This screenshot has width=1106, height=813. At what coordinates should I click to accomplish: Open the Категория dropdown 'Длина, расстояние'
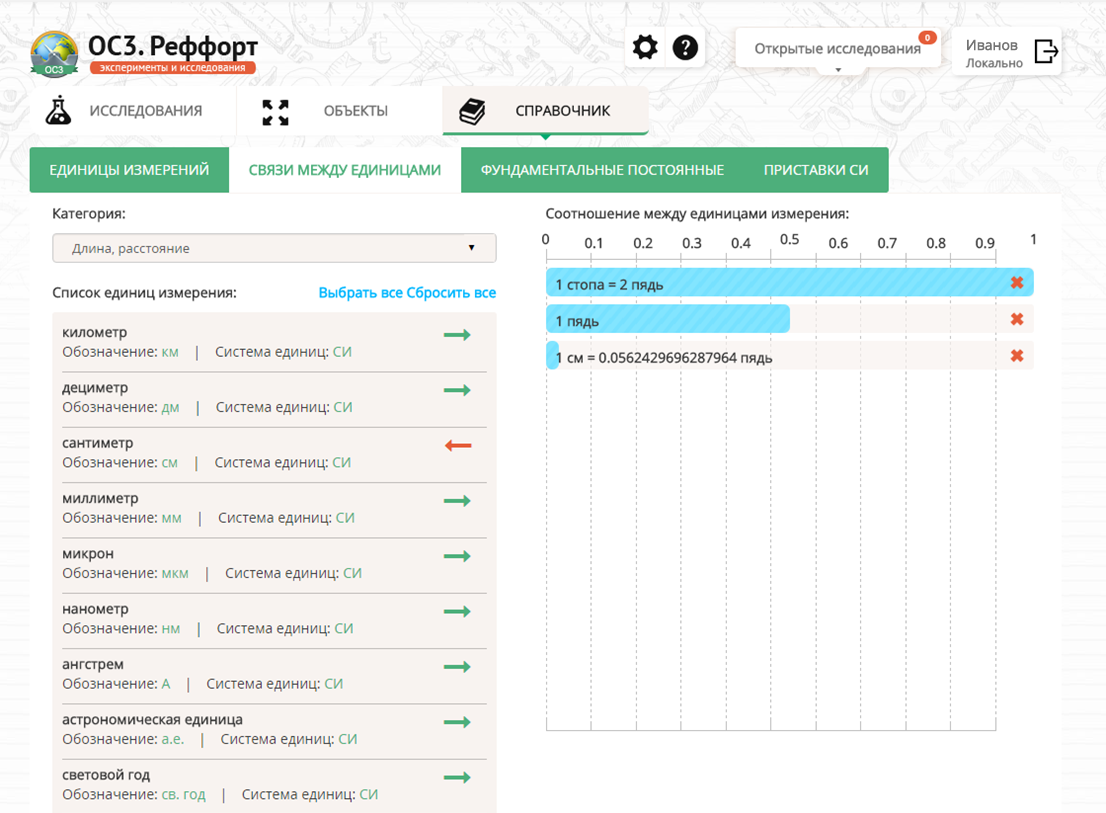(274, 248)
